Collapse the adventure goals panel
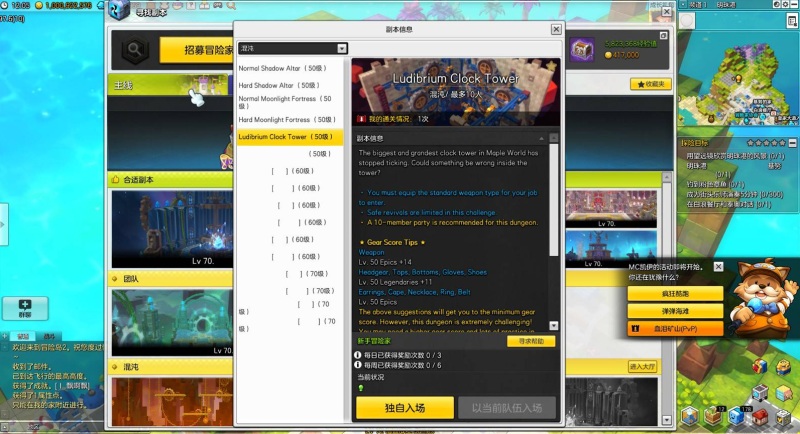The width and height of the screenshot is (800, 434). pos(792,143)
